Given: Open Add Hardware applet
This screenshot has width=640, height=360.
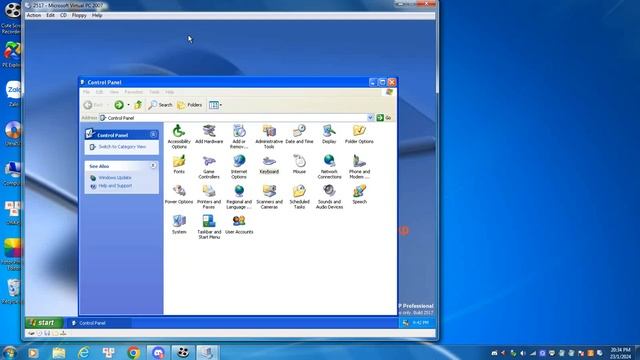Looking at the screenshot, I should (209, 134).
